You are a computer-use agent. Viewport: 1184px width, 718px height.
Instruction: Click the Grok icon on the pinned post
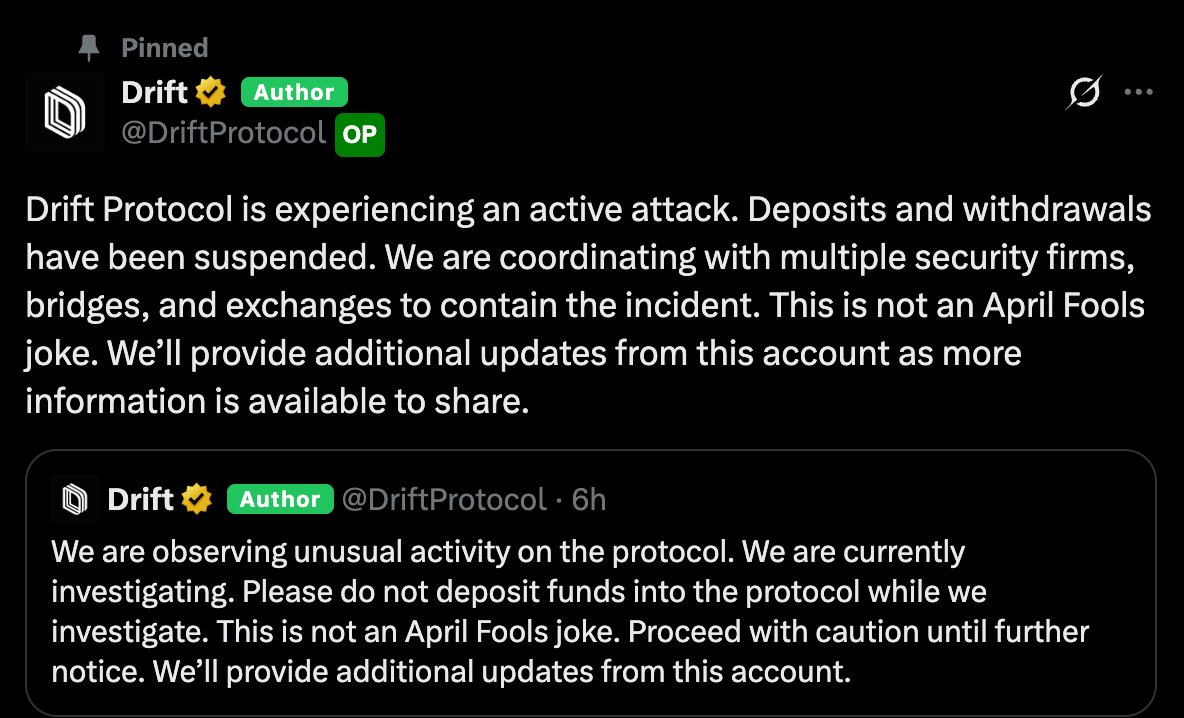(x=1085, y=93)
